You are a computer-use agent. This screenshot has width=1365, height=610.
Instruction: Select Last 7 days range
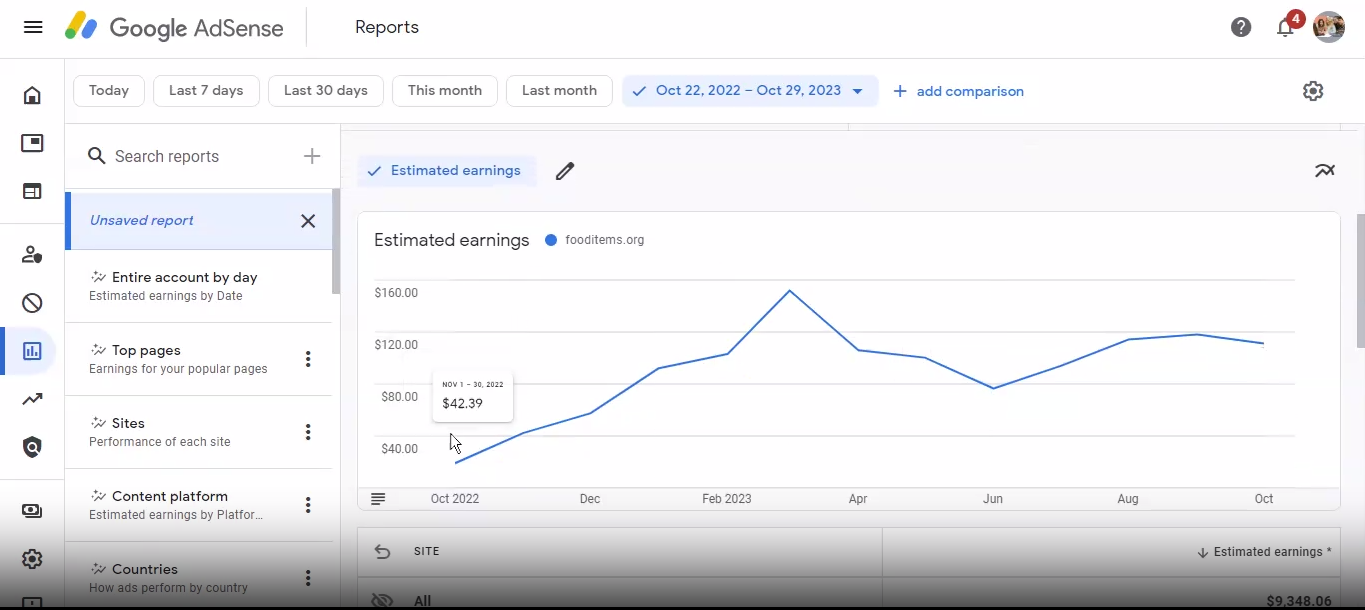tap(206, 91)
